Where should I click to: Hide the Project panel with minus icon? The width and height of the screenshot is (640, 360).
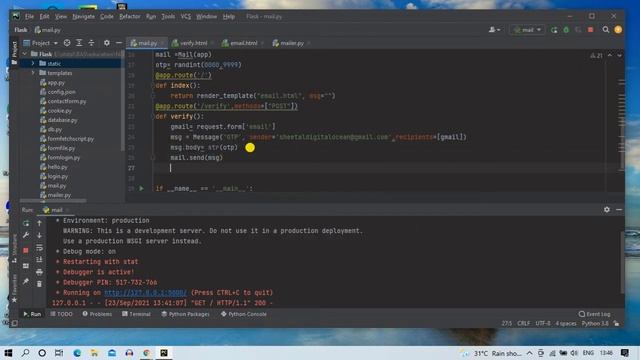tap(119, 43)
